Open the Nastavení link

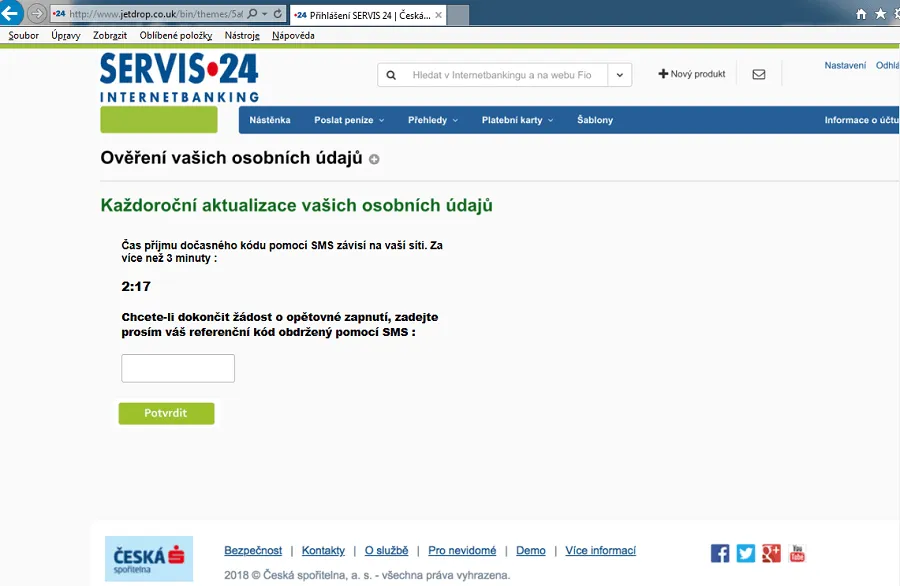point(845,65)
